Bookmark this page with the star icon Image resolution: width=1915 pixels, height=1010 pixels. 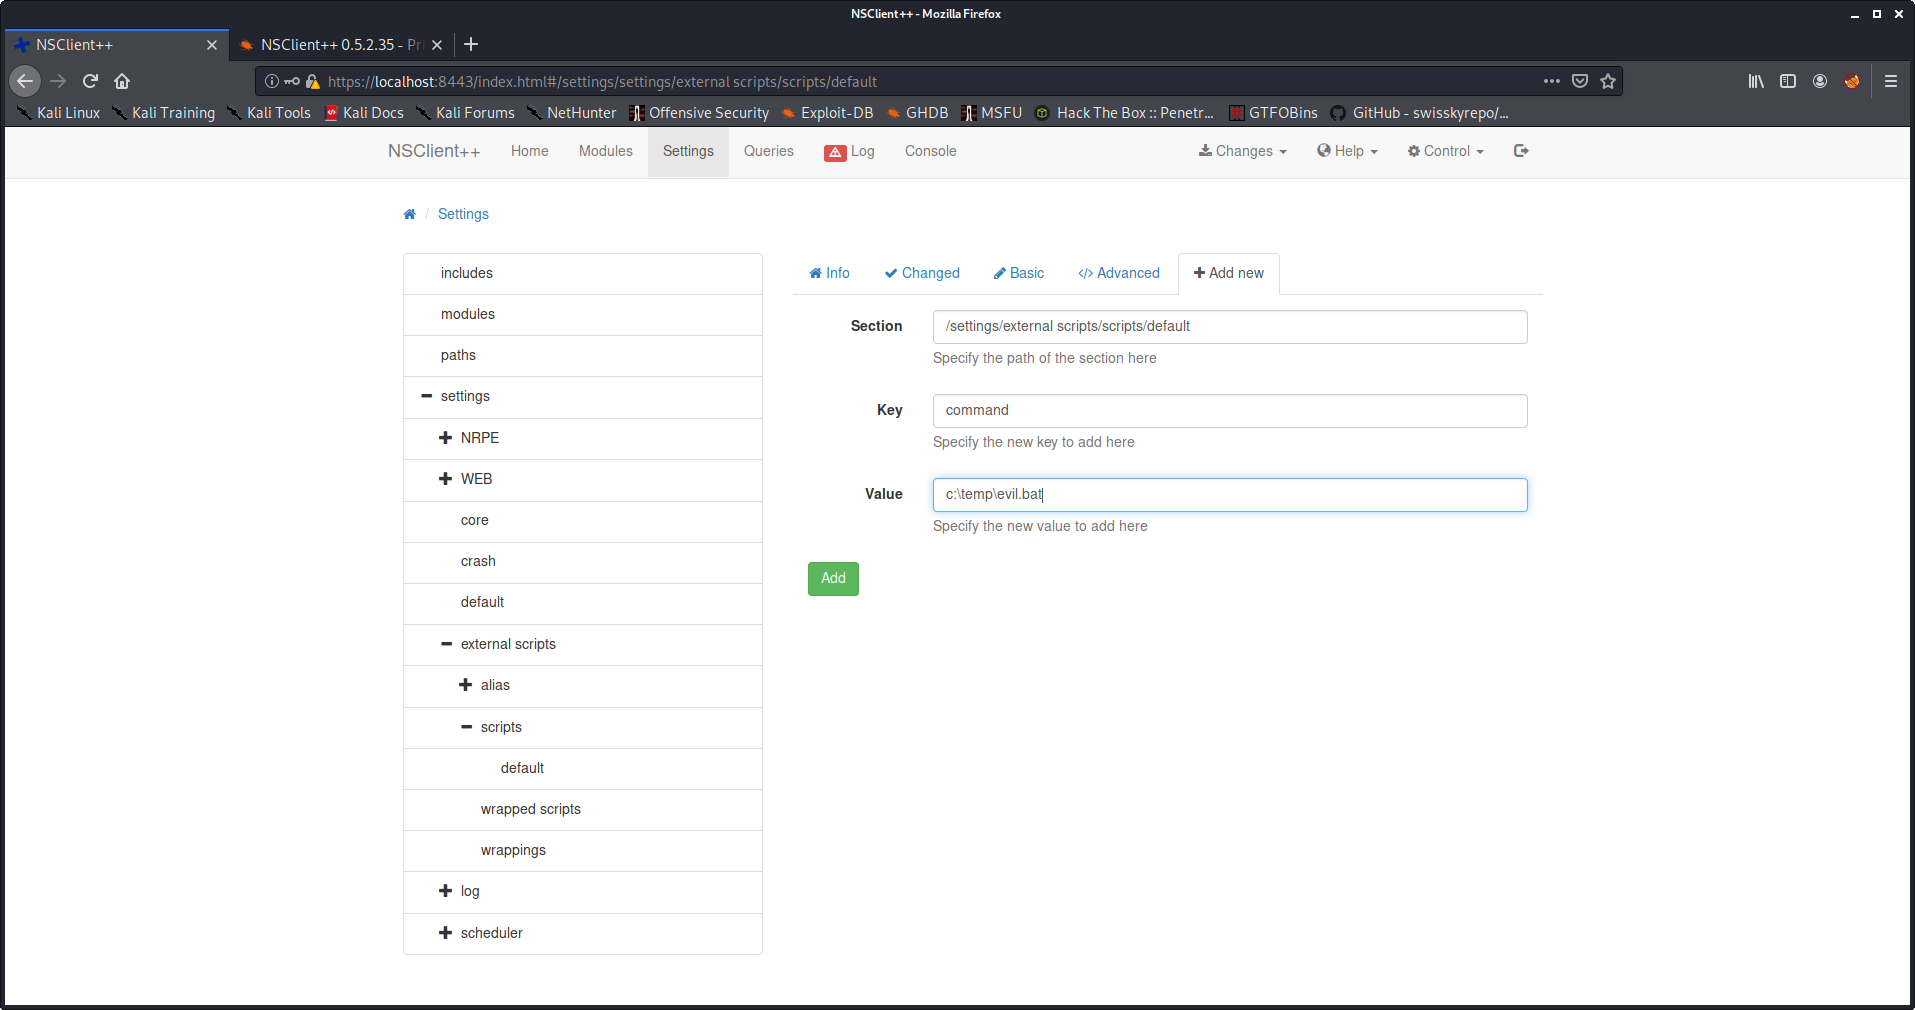(1608, 81)
